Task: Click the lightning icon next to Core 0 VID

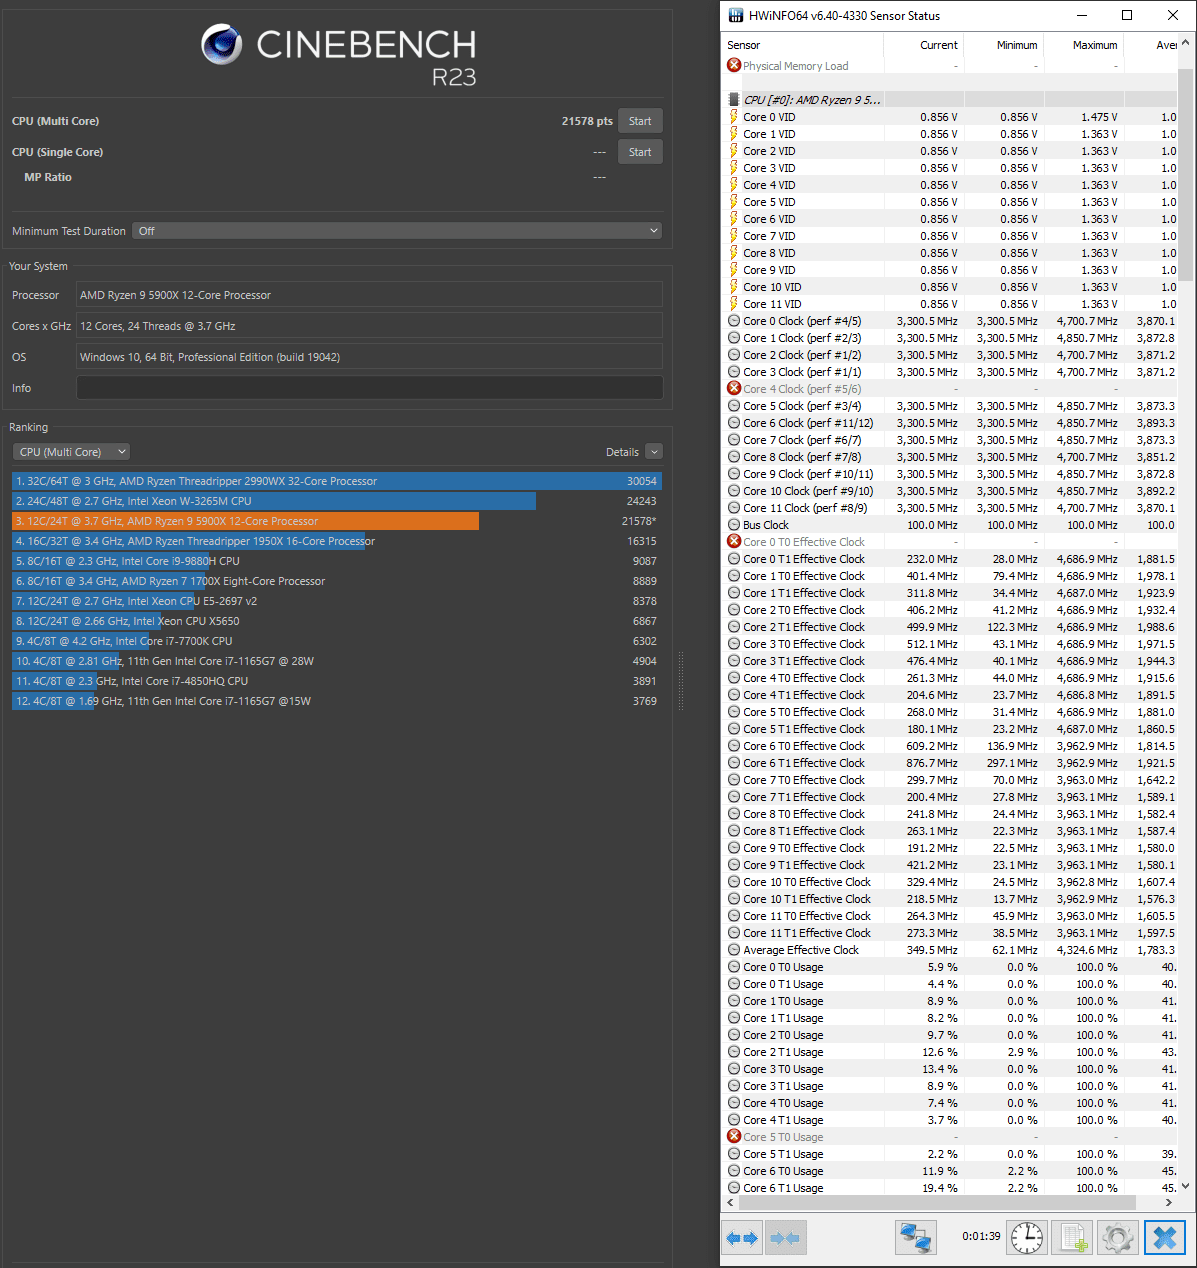Action: (x=734, y=117)
